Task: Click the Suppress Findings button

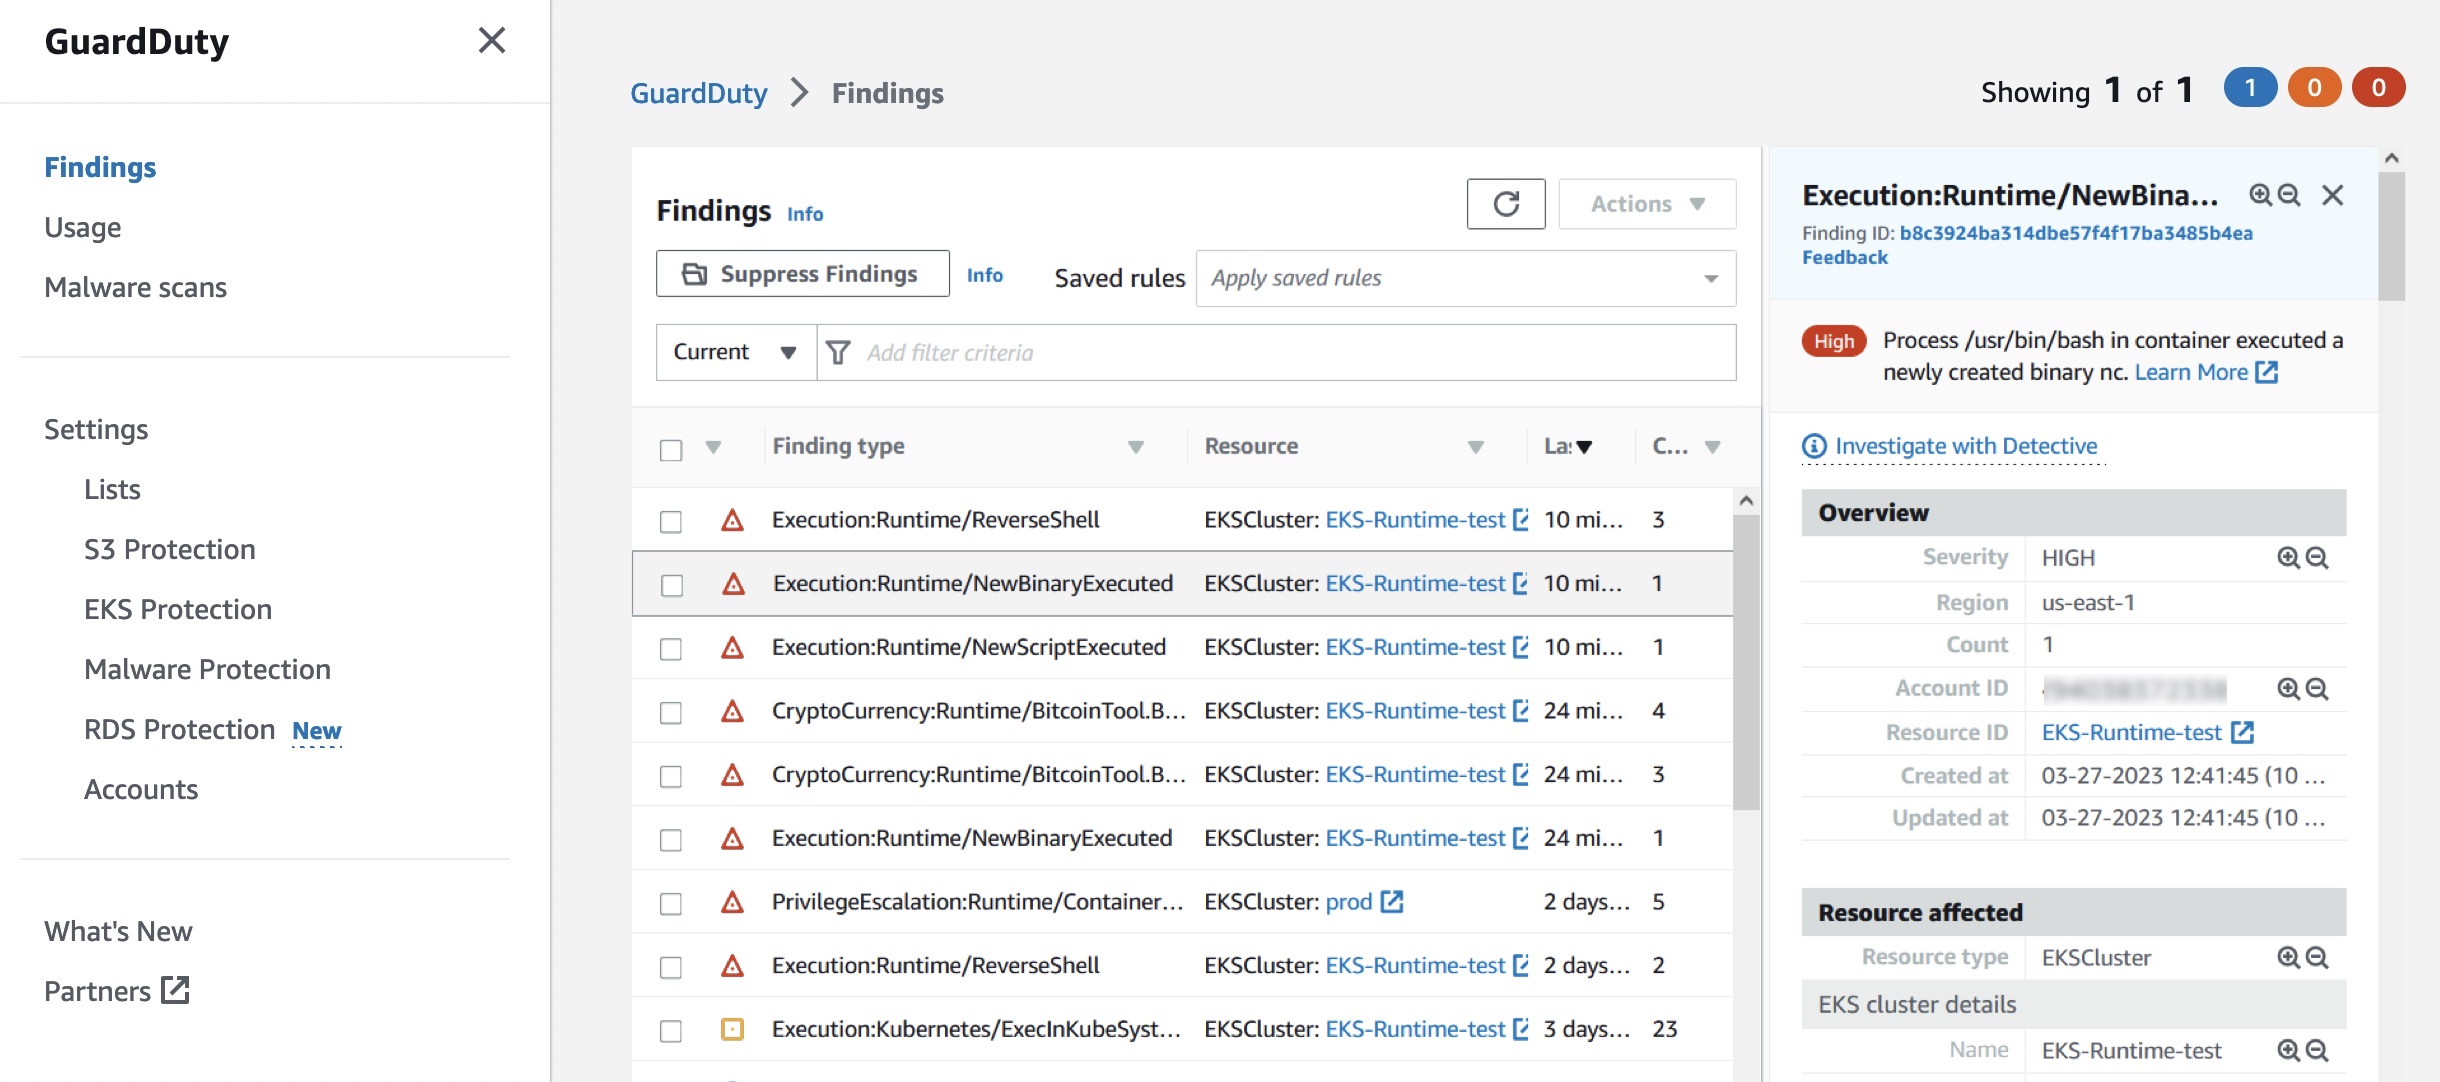Action: pos(803,274)
